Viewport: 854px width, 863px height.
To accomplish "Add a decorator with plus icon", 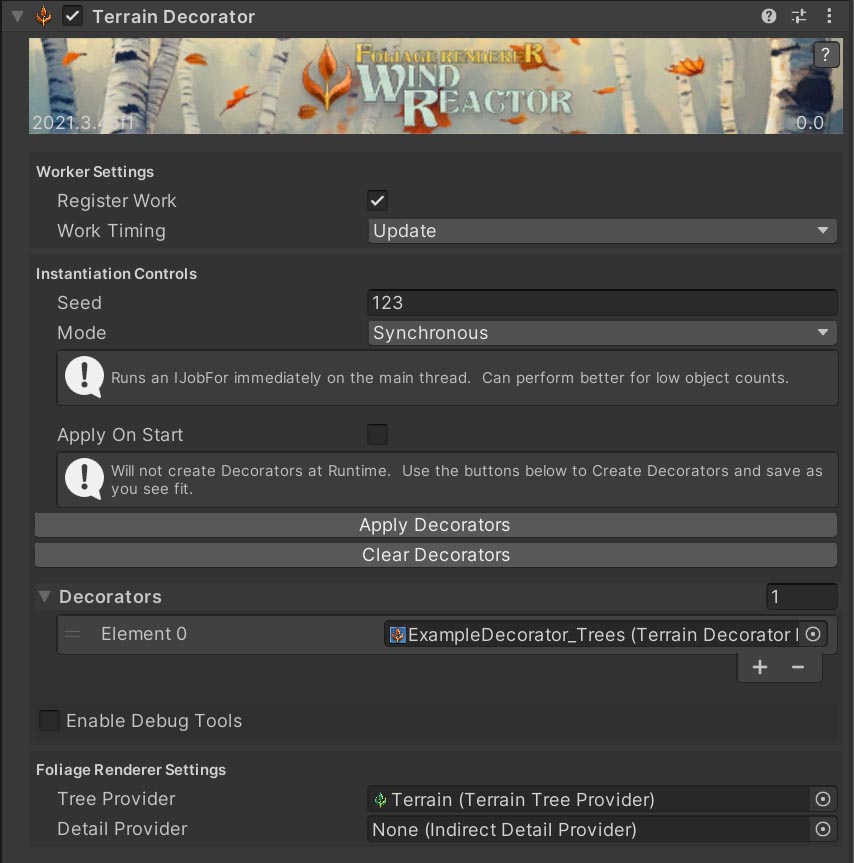I will coord(760,667).
